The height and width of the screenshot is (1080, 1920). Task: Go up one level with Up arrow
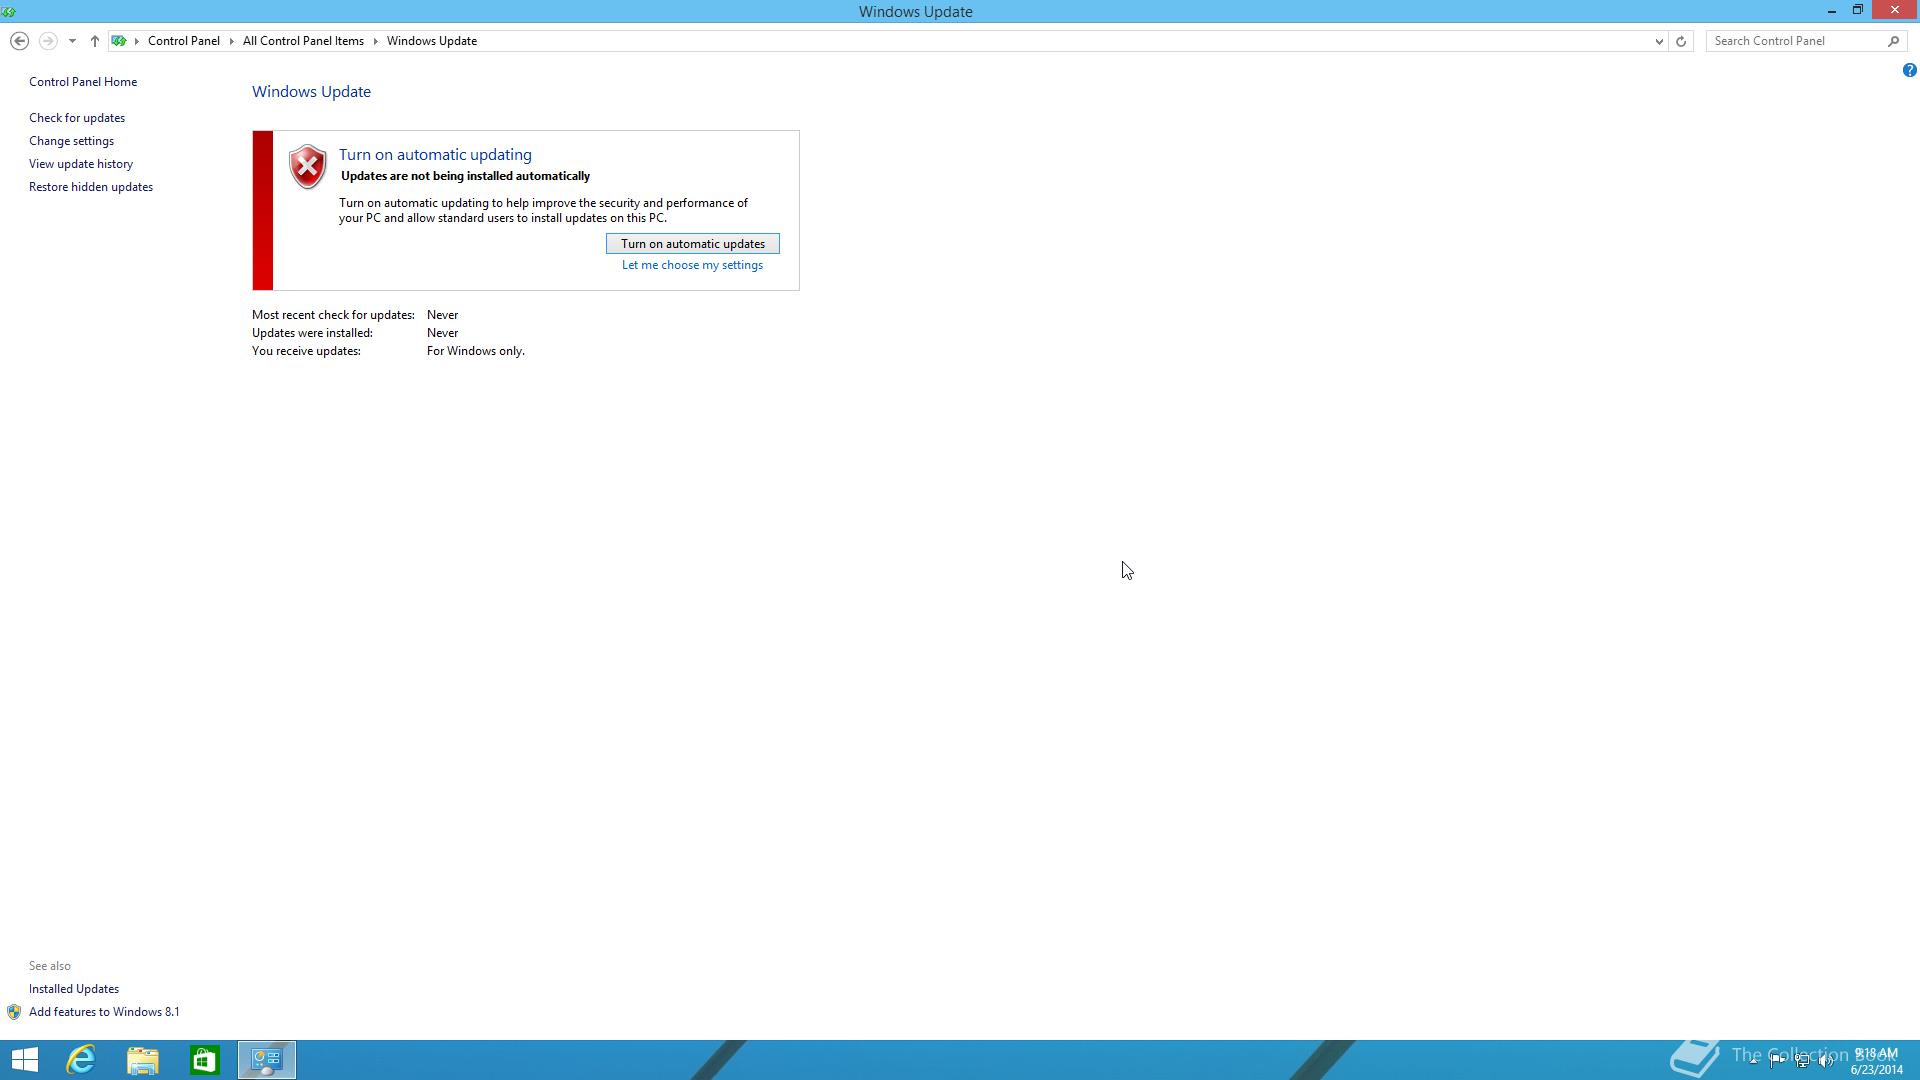coord(95,41)
